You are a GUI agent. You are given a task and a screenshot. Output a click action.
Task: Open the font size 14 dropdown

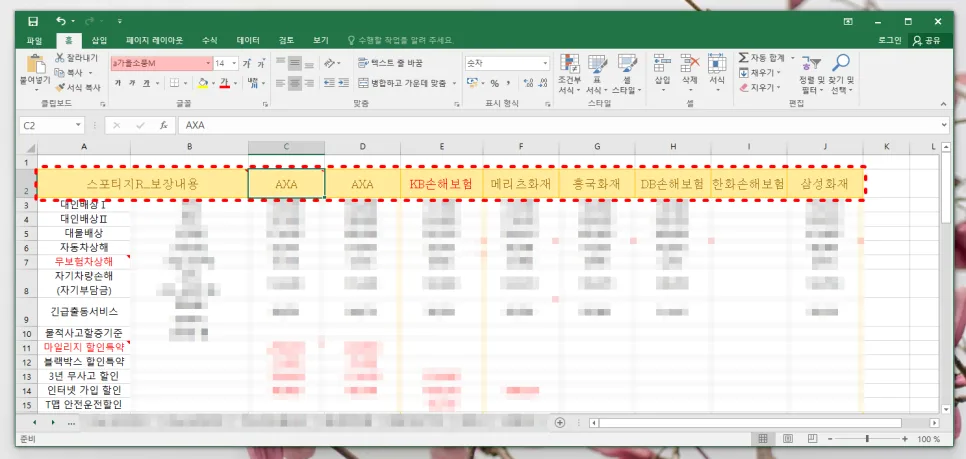coord(234,63)
